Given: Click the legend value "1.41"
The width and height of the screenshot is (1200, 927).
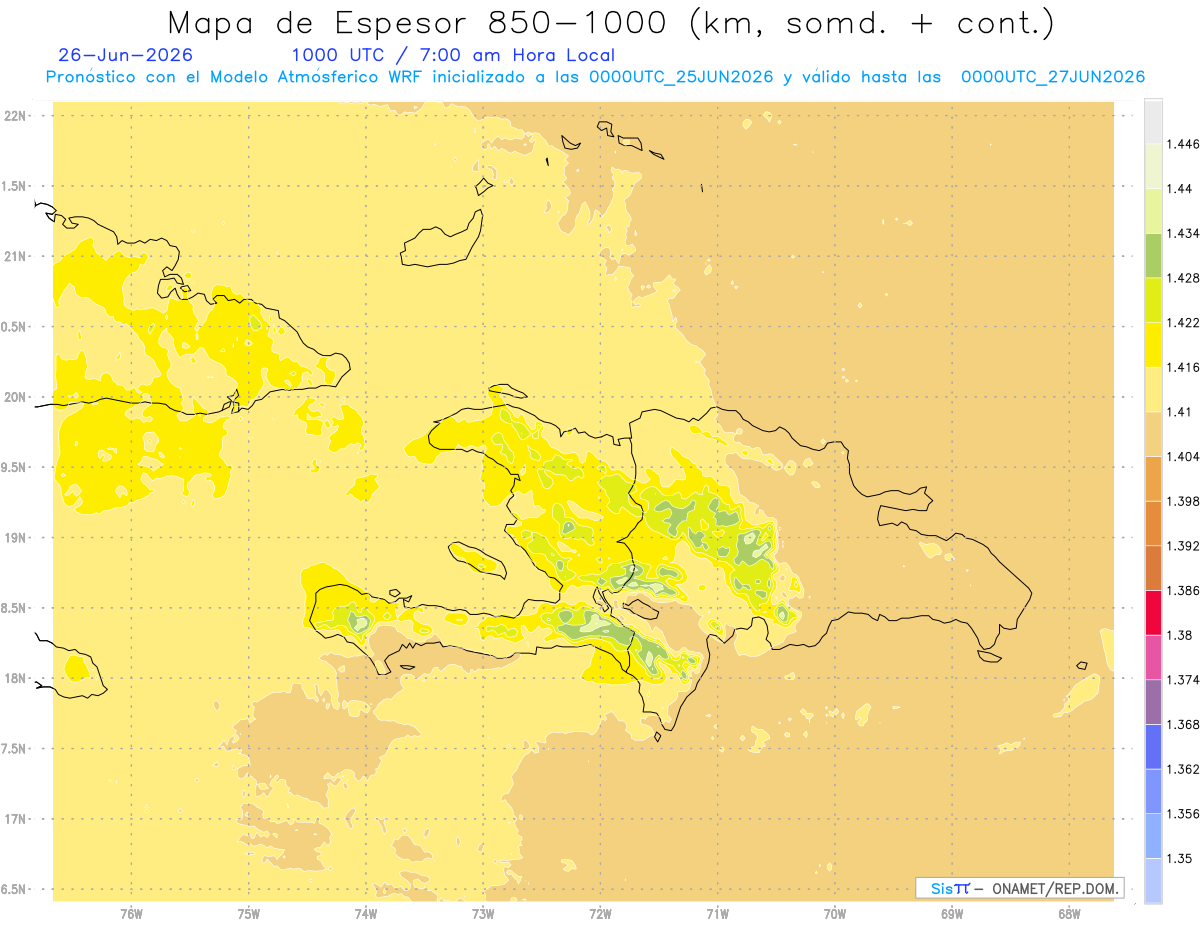Looking at the screenshot, I should pyautogui.click(x=1179, y=412).
